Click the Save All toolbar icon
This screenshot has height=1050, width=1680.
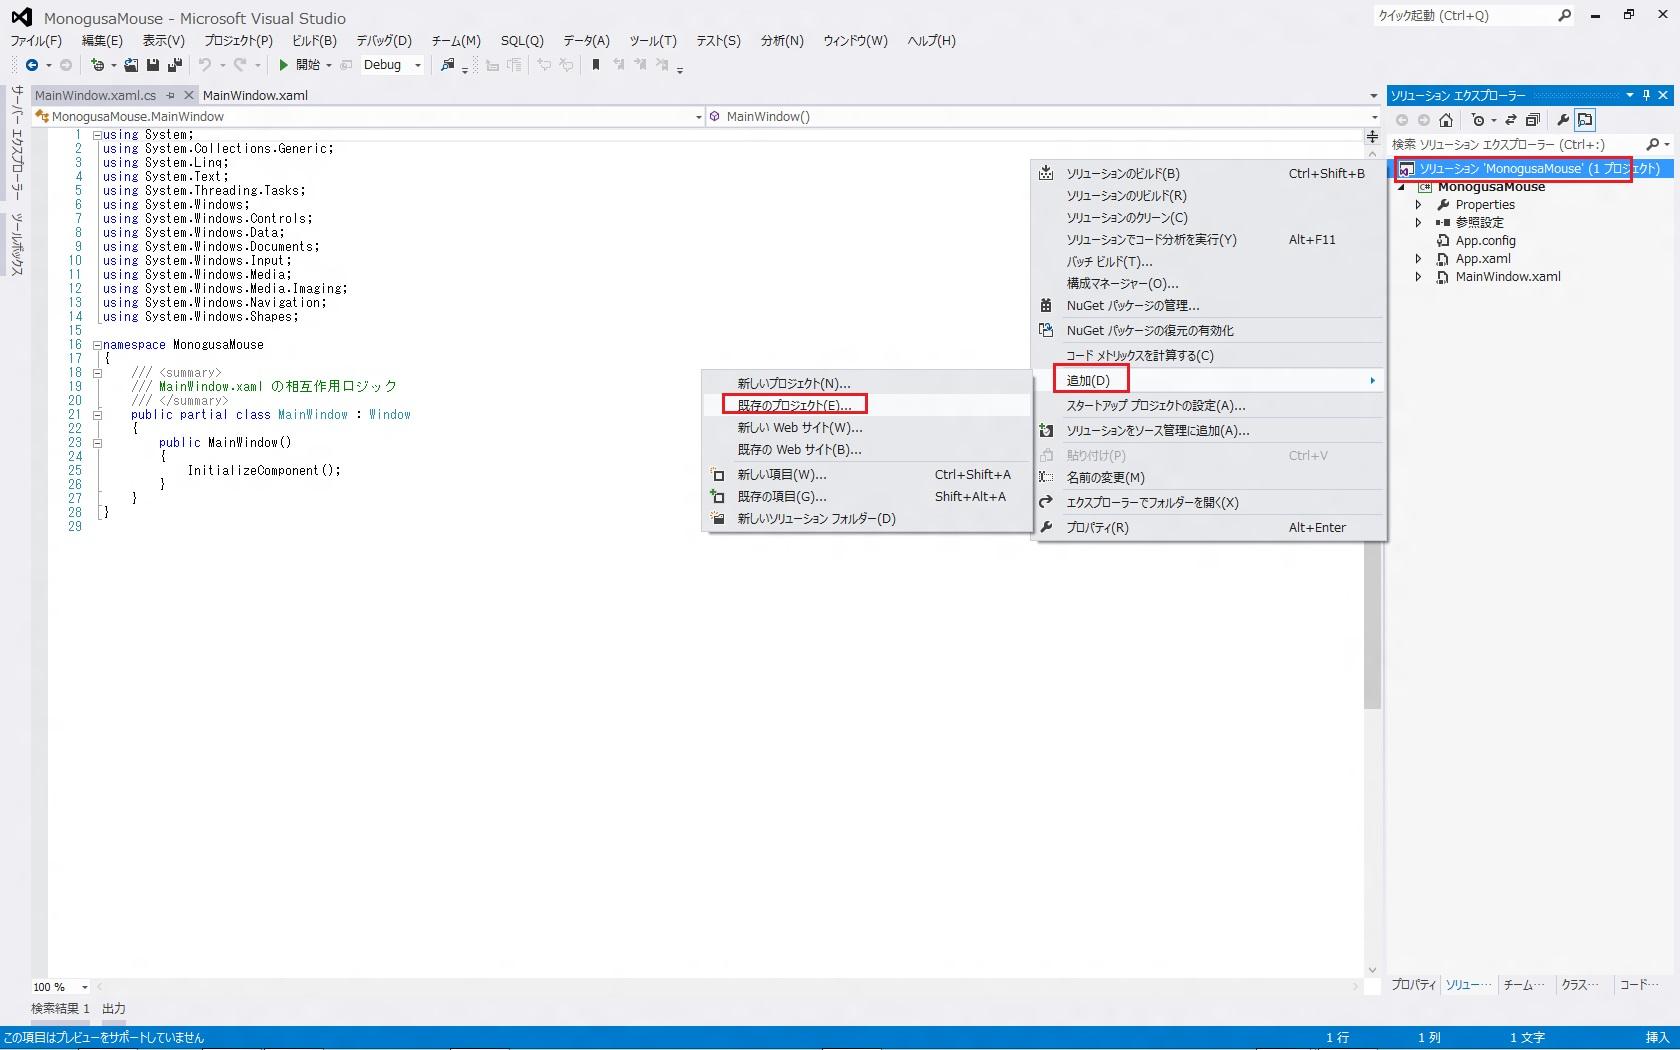tap(175, 65)
